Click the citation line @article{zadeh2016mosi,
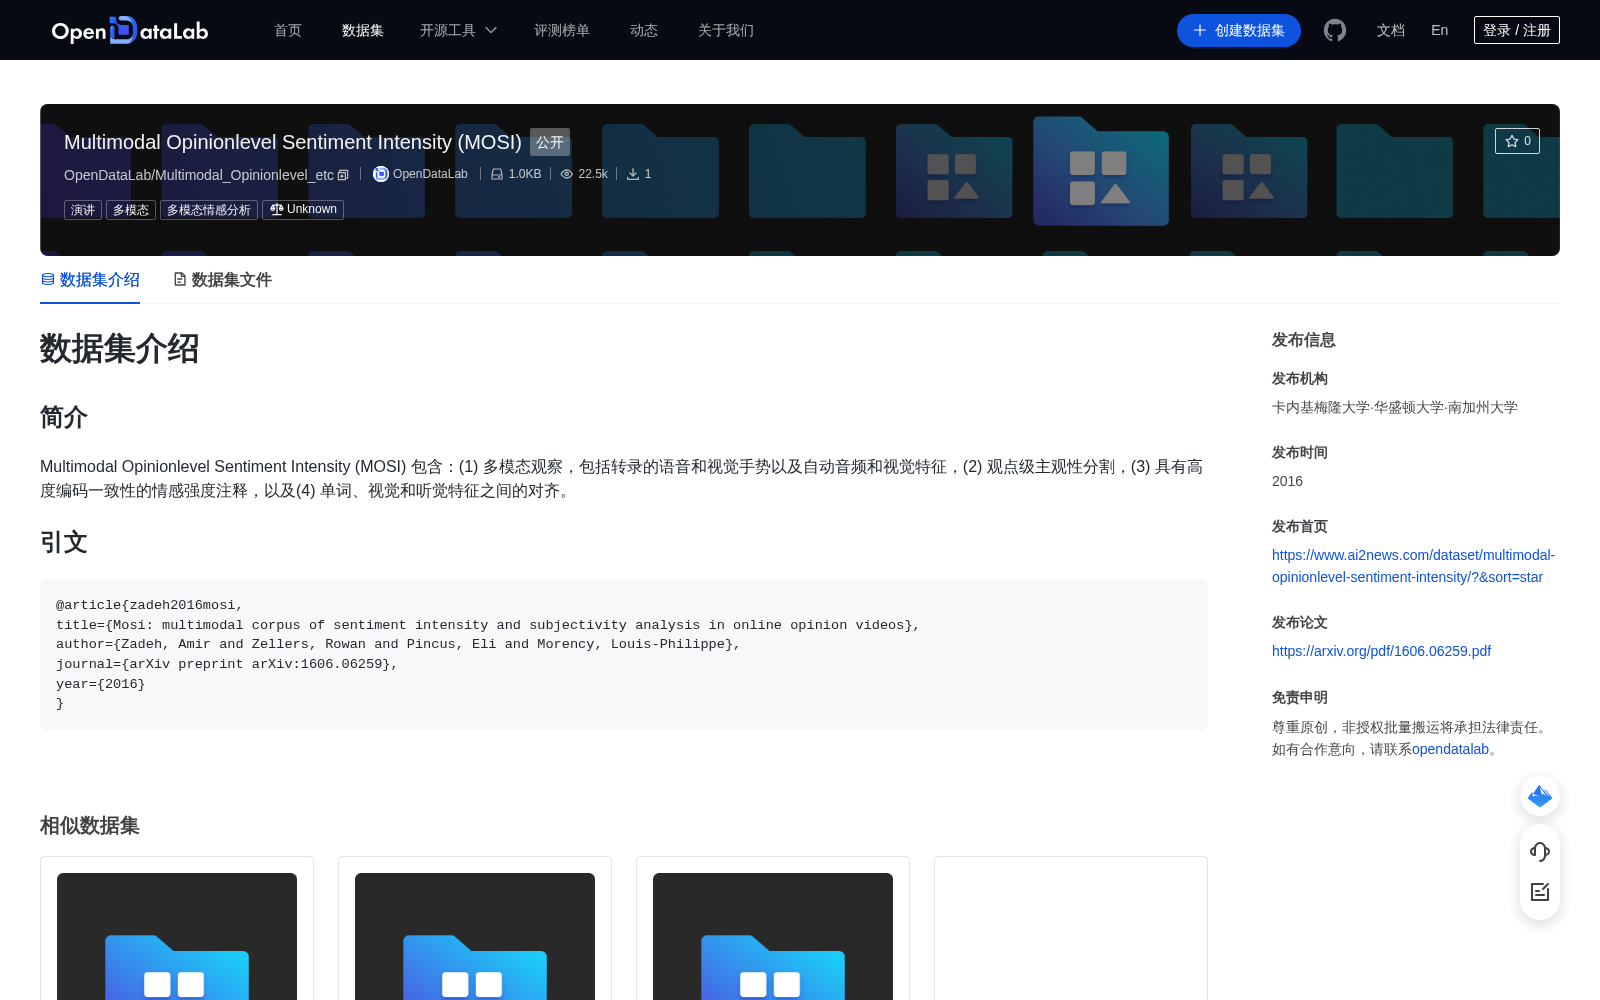The width and height of the screenshot is (1600, 1000). tap(149, 605)
